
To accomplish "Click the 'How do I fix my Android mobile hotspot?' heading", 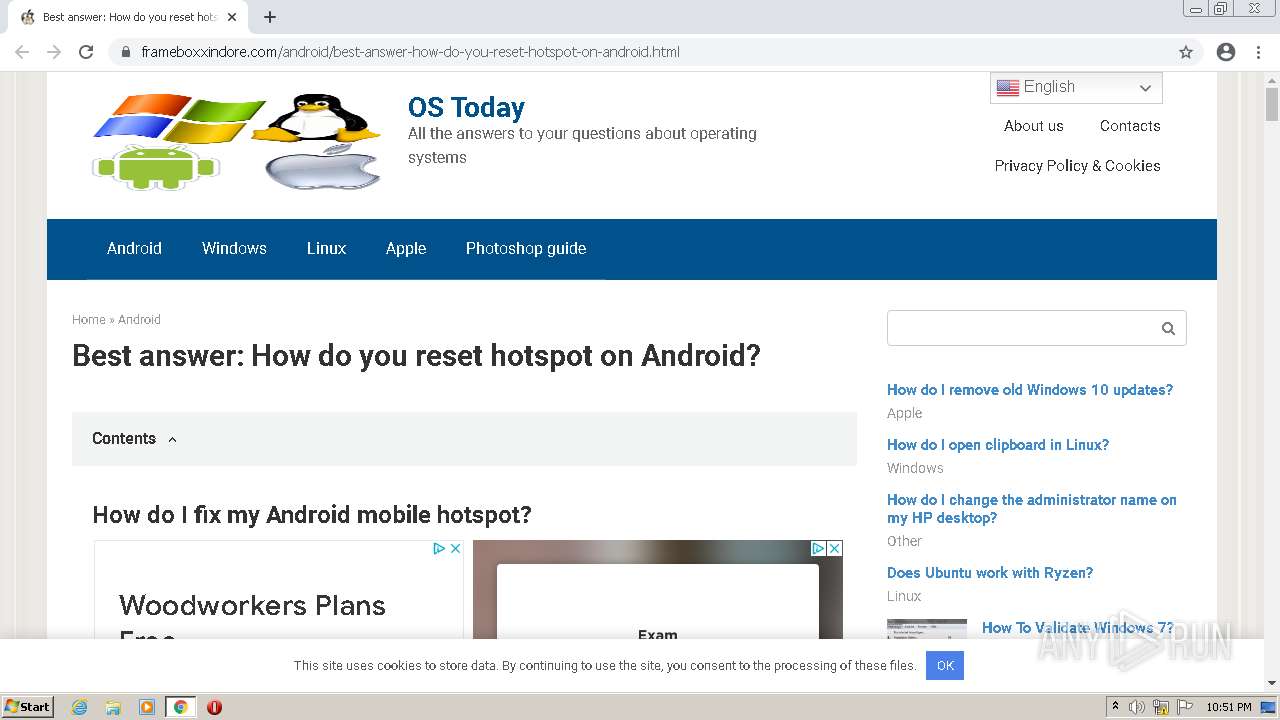I will click(x=312, y=515).
